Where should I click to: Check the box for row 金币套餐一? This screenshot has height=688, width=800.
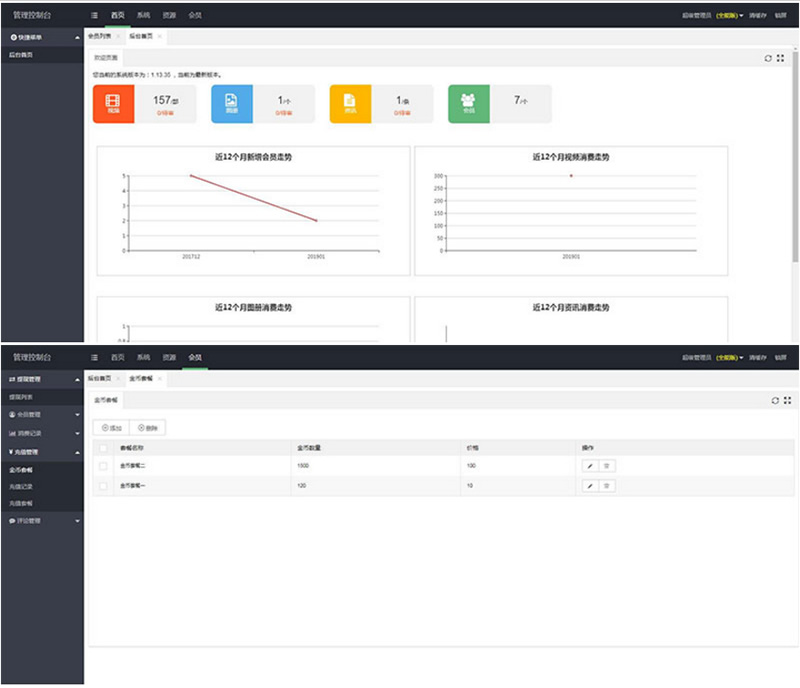(x=103, y=486)
